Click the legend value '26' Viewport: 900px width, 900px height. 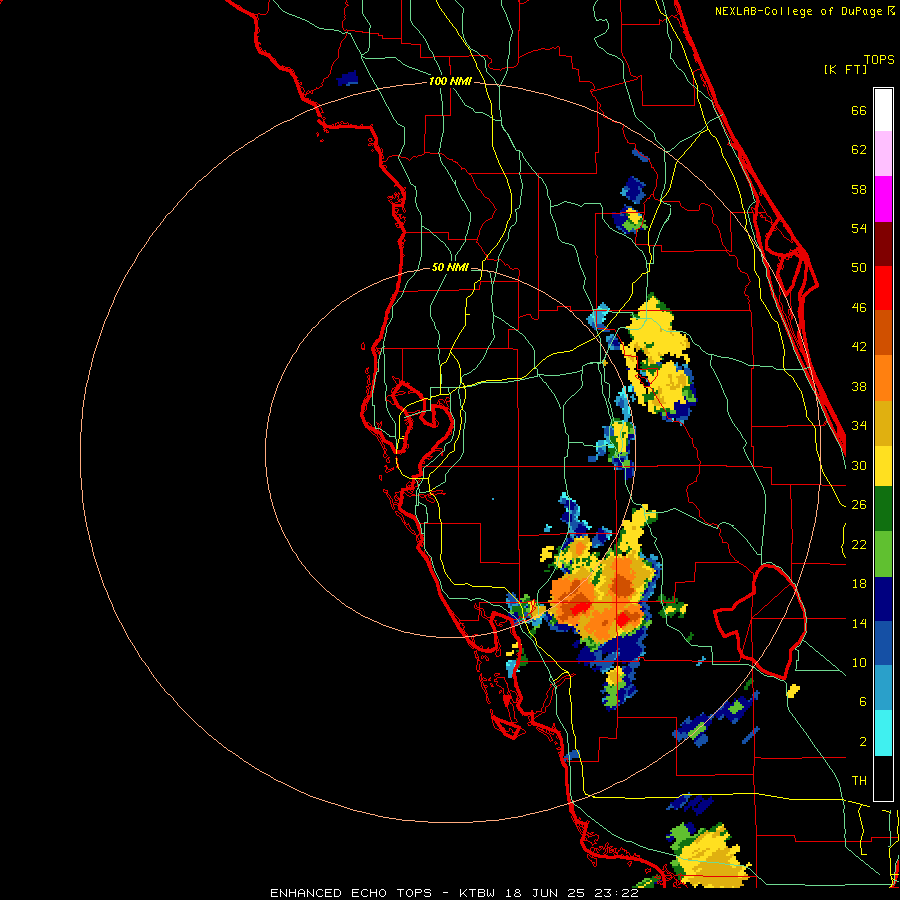[859, 505]
